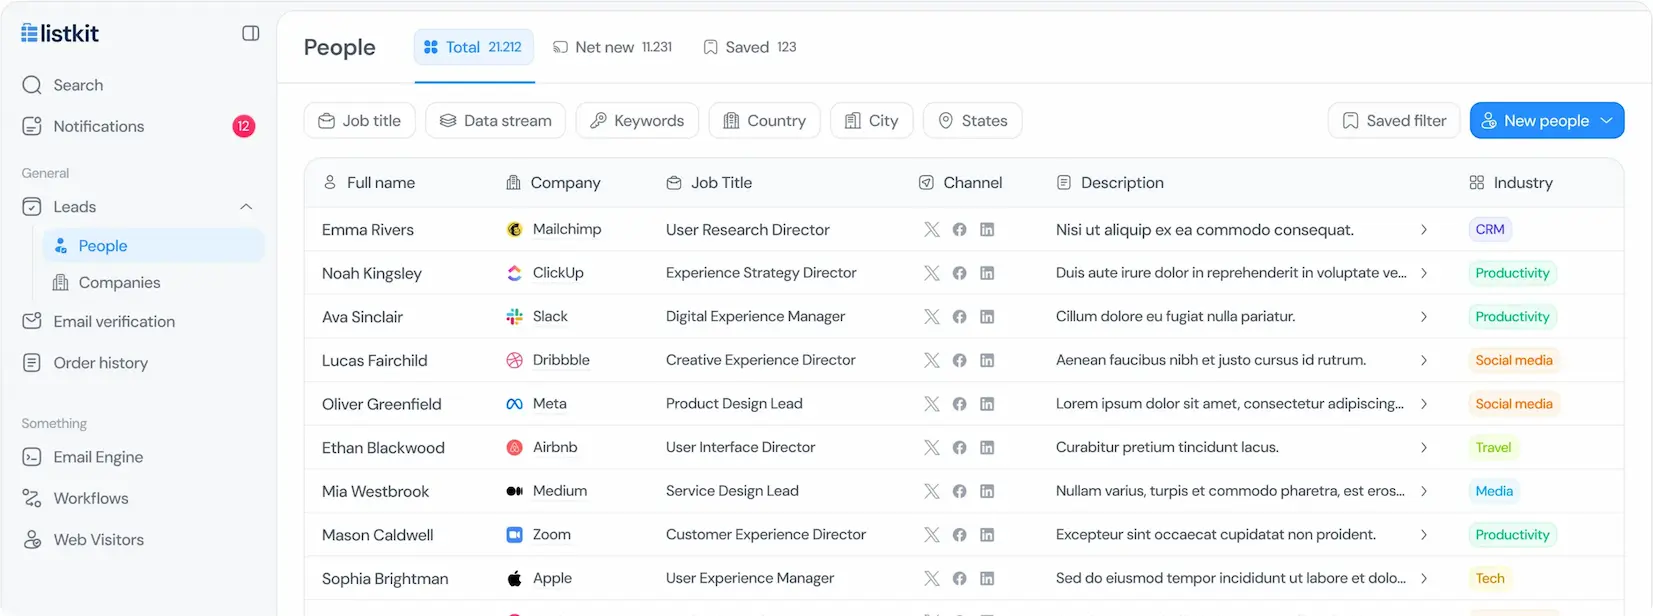Open Mia Westbrook's X profile icon
This screenshot has height=616, width=1653.
pyautogui.click(x=932, y=491)
